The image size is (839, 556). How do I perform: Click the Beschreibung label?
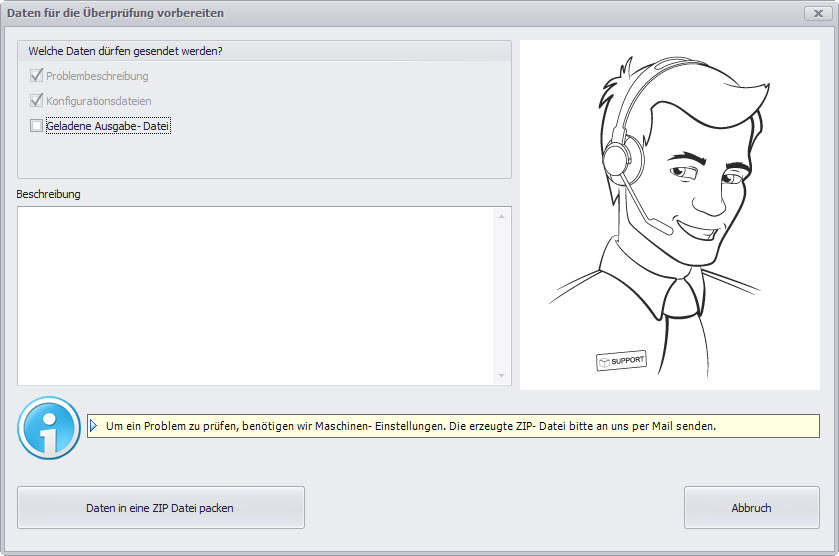pos(48,194)
